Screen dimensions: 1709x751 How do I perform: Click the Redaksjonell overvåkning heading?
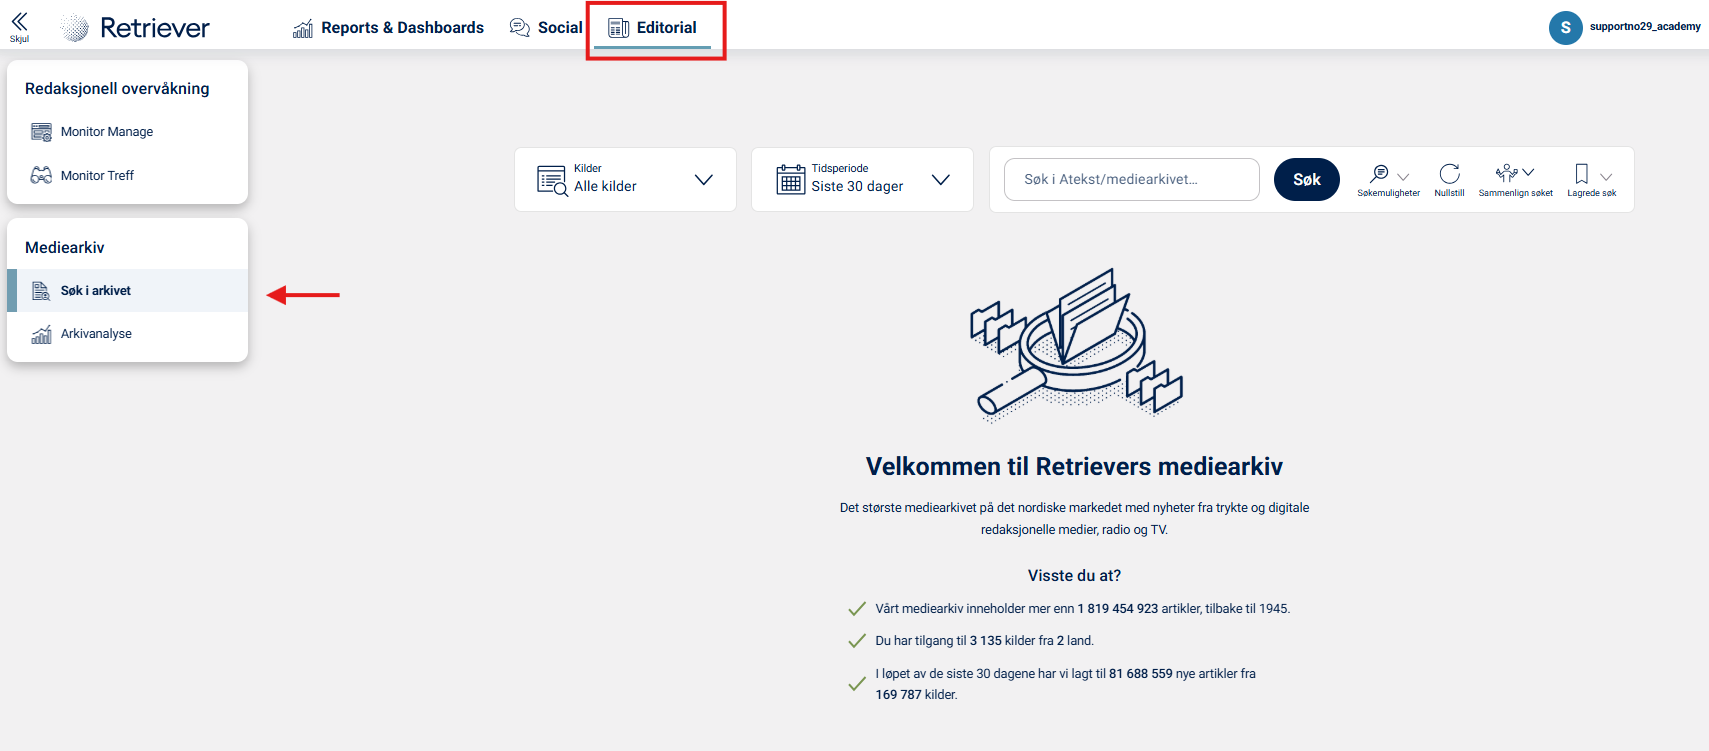tap(117, 89)
